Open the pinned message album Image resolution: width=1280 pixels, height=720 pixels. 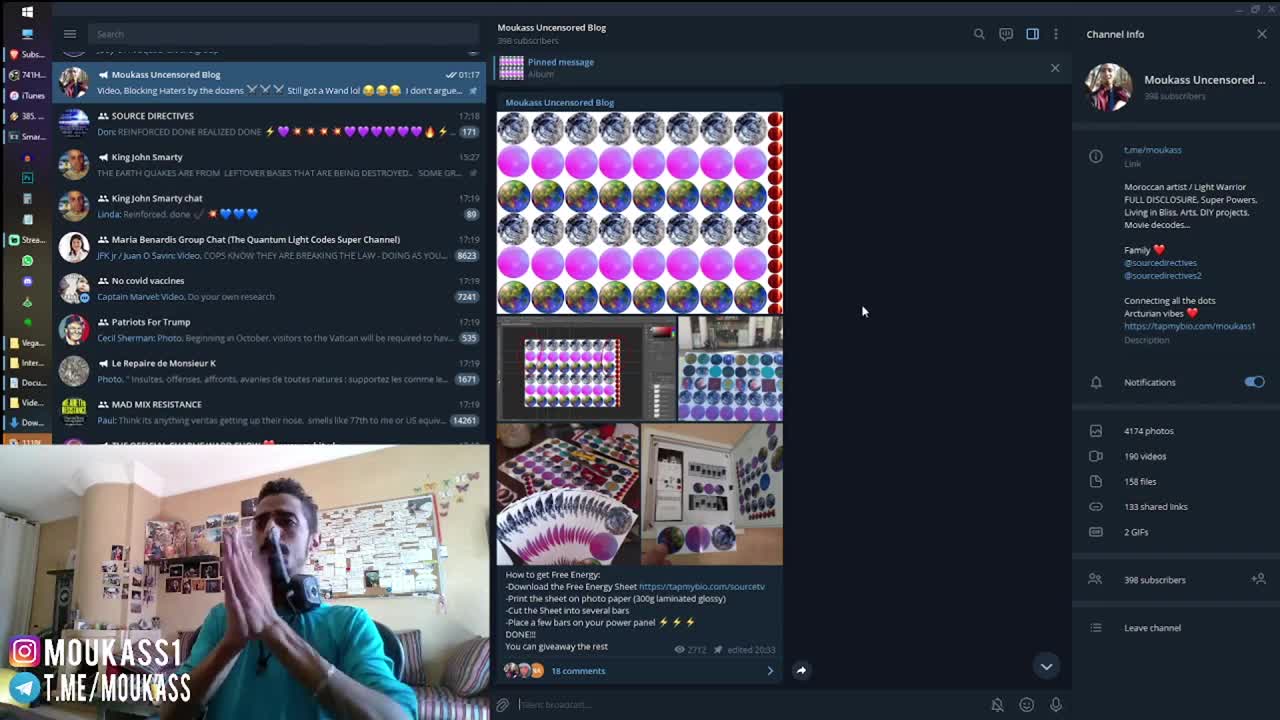560,68
